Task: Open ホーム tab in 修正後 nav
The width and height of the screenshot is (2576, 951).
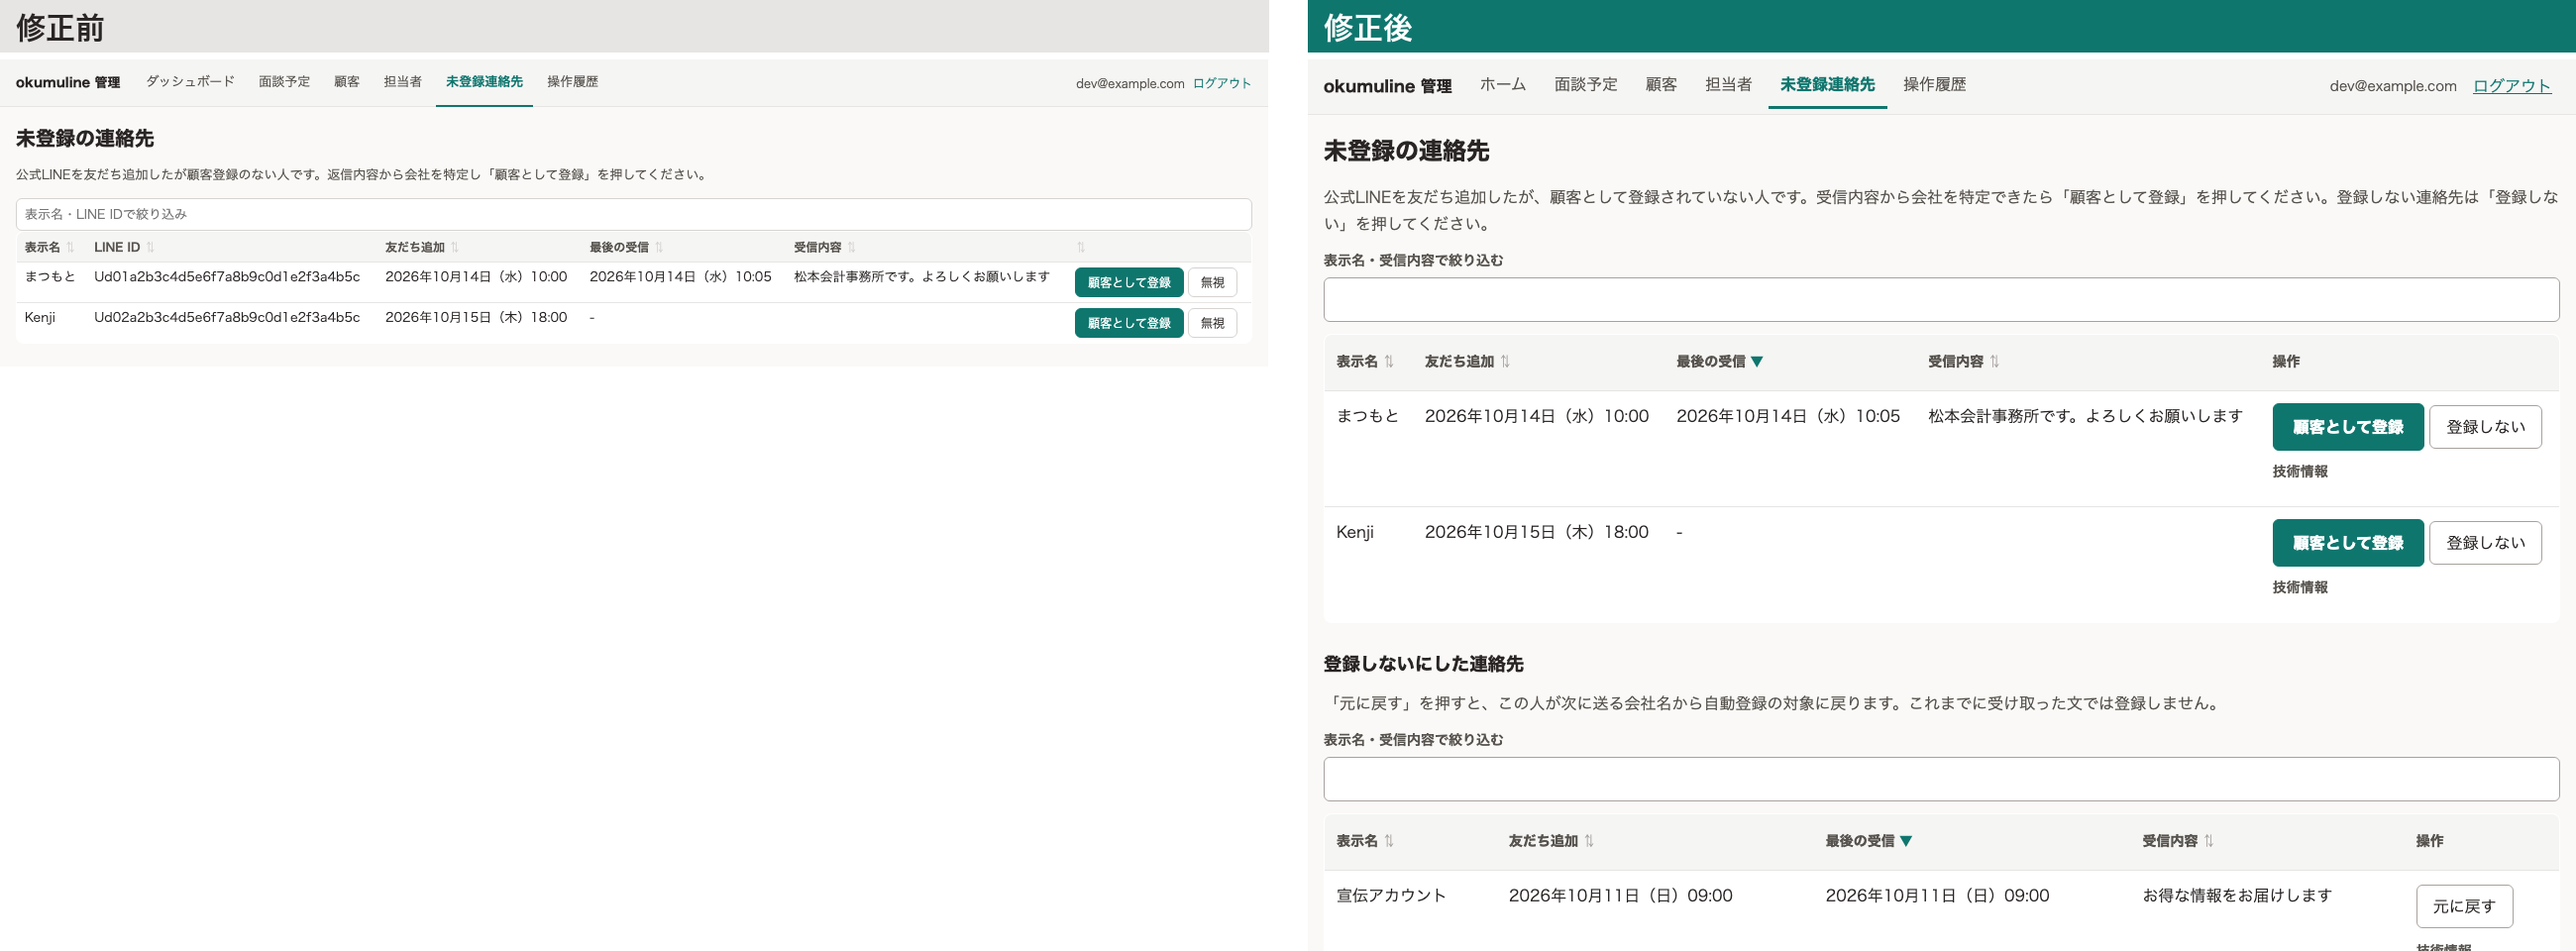Action: (x=1502, y=85)
